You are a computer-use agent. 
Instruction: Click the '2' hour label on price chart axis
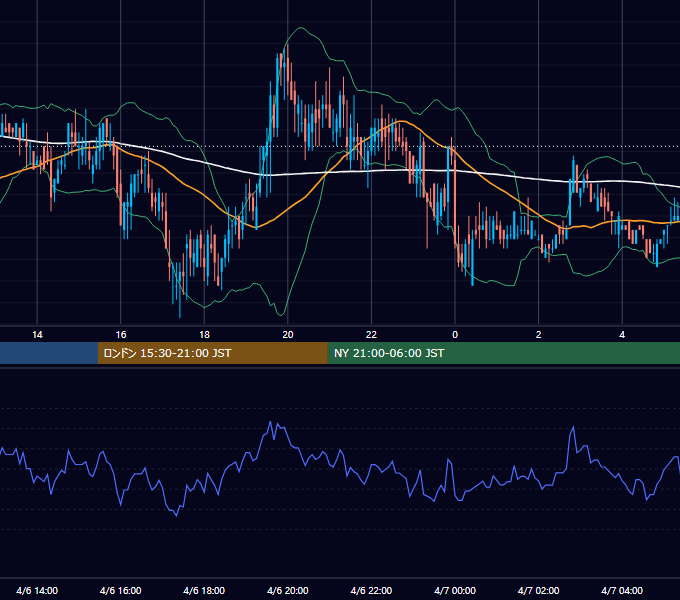point(539,335)
